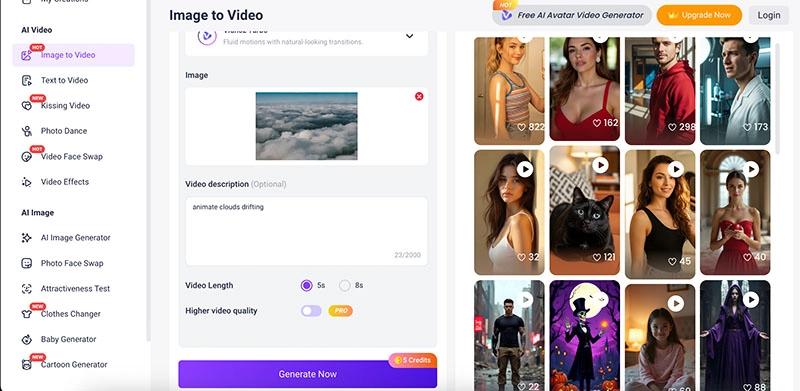Screen dimensions: 800x391
Task: Open Photo Face Swap menu item
Action: pos(73,263)
